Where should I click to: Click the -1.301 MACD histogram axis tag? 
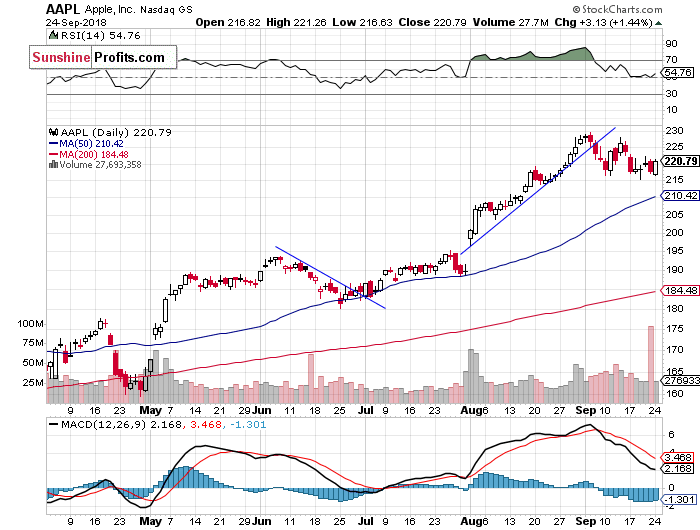[x=678, y=500]
